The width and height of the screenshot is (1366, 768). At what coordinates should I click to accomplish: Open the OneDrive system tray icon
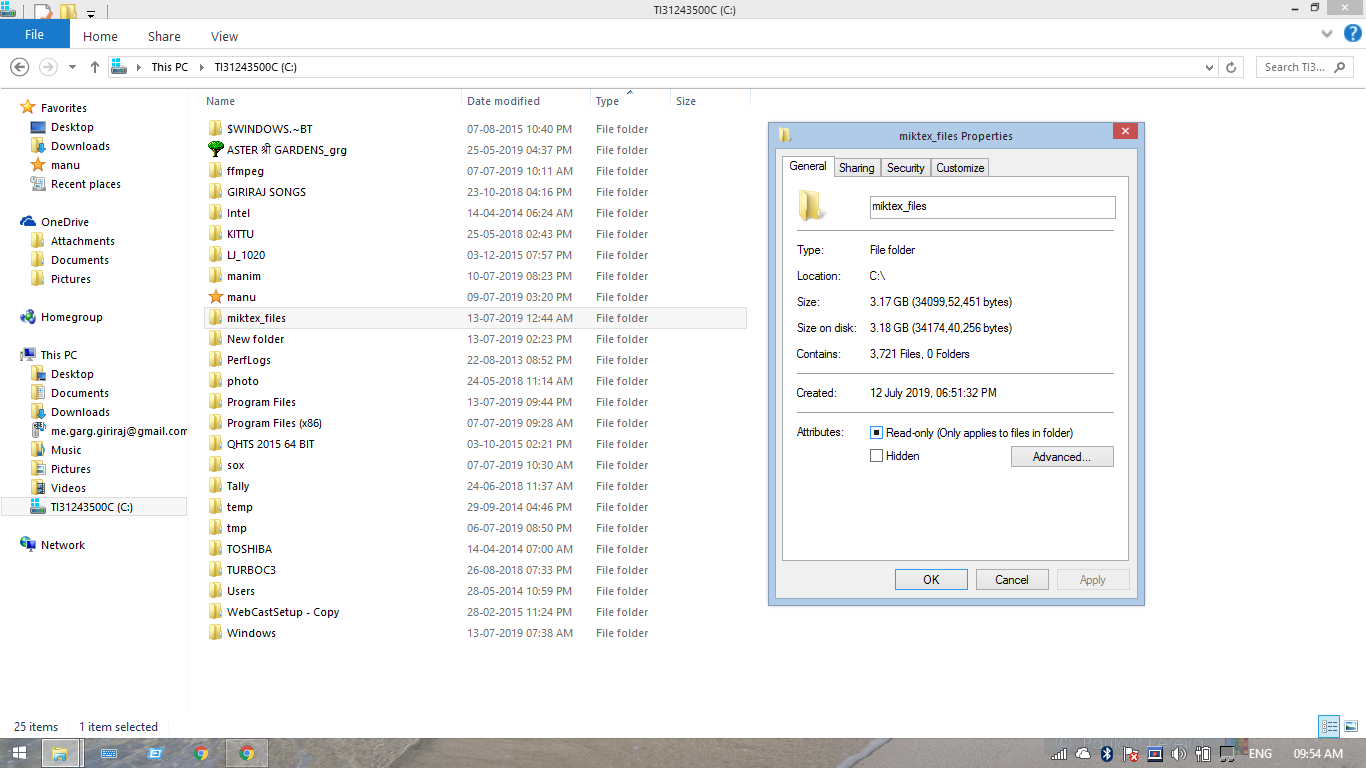[x=1083, y=754]
